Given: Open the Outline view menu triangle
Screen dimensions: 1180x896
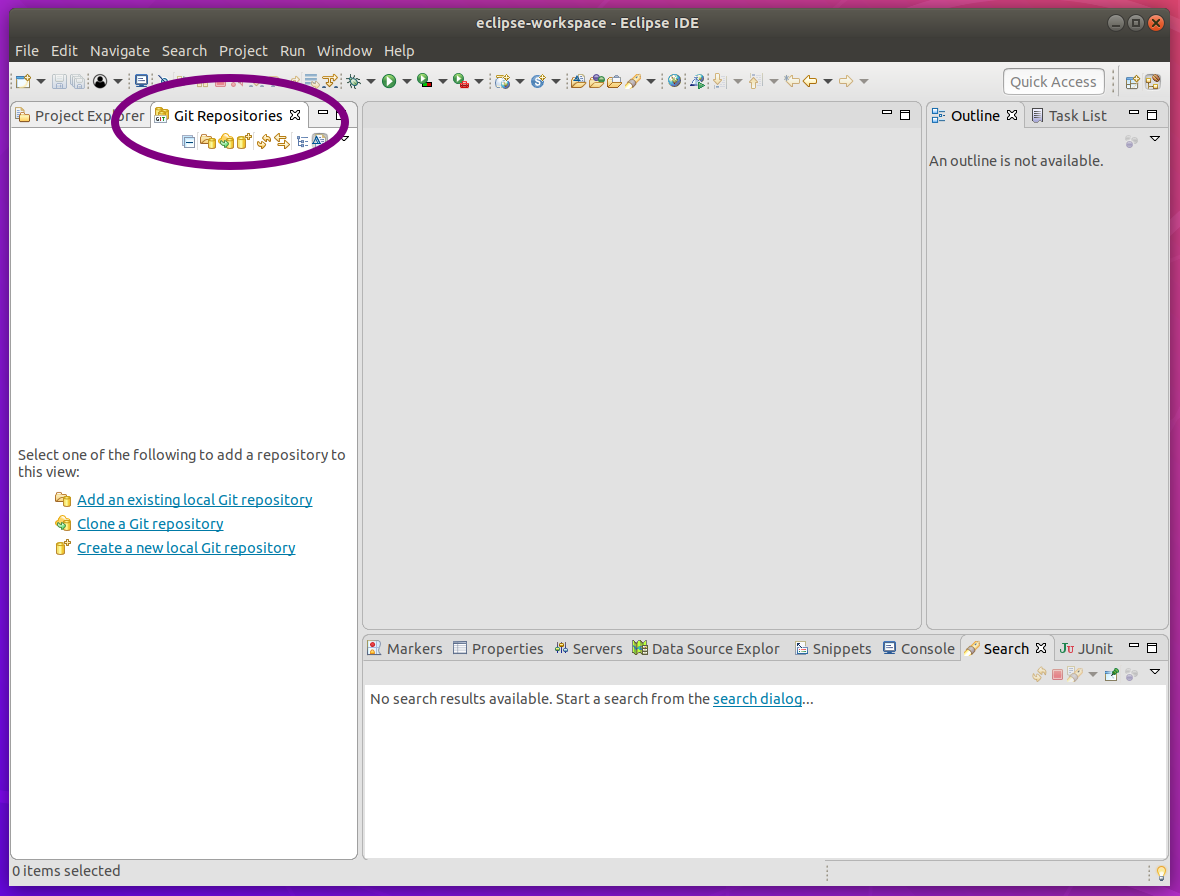Looking at the screenshot, I should [1155, 139].
